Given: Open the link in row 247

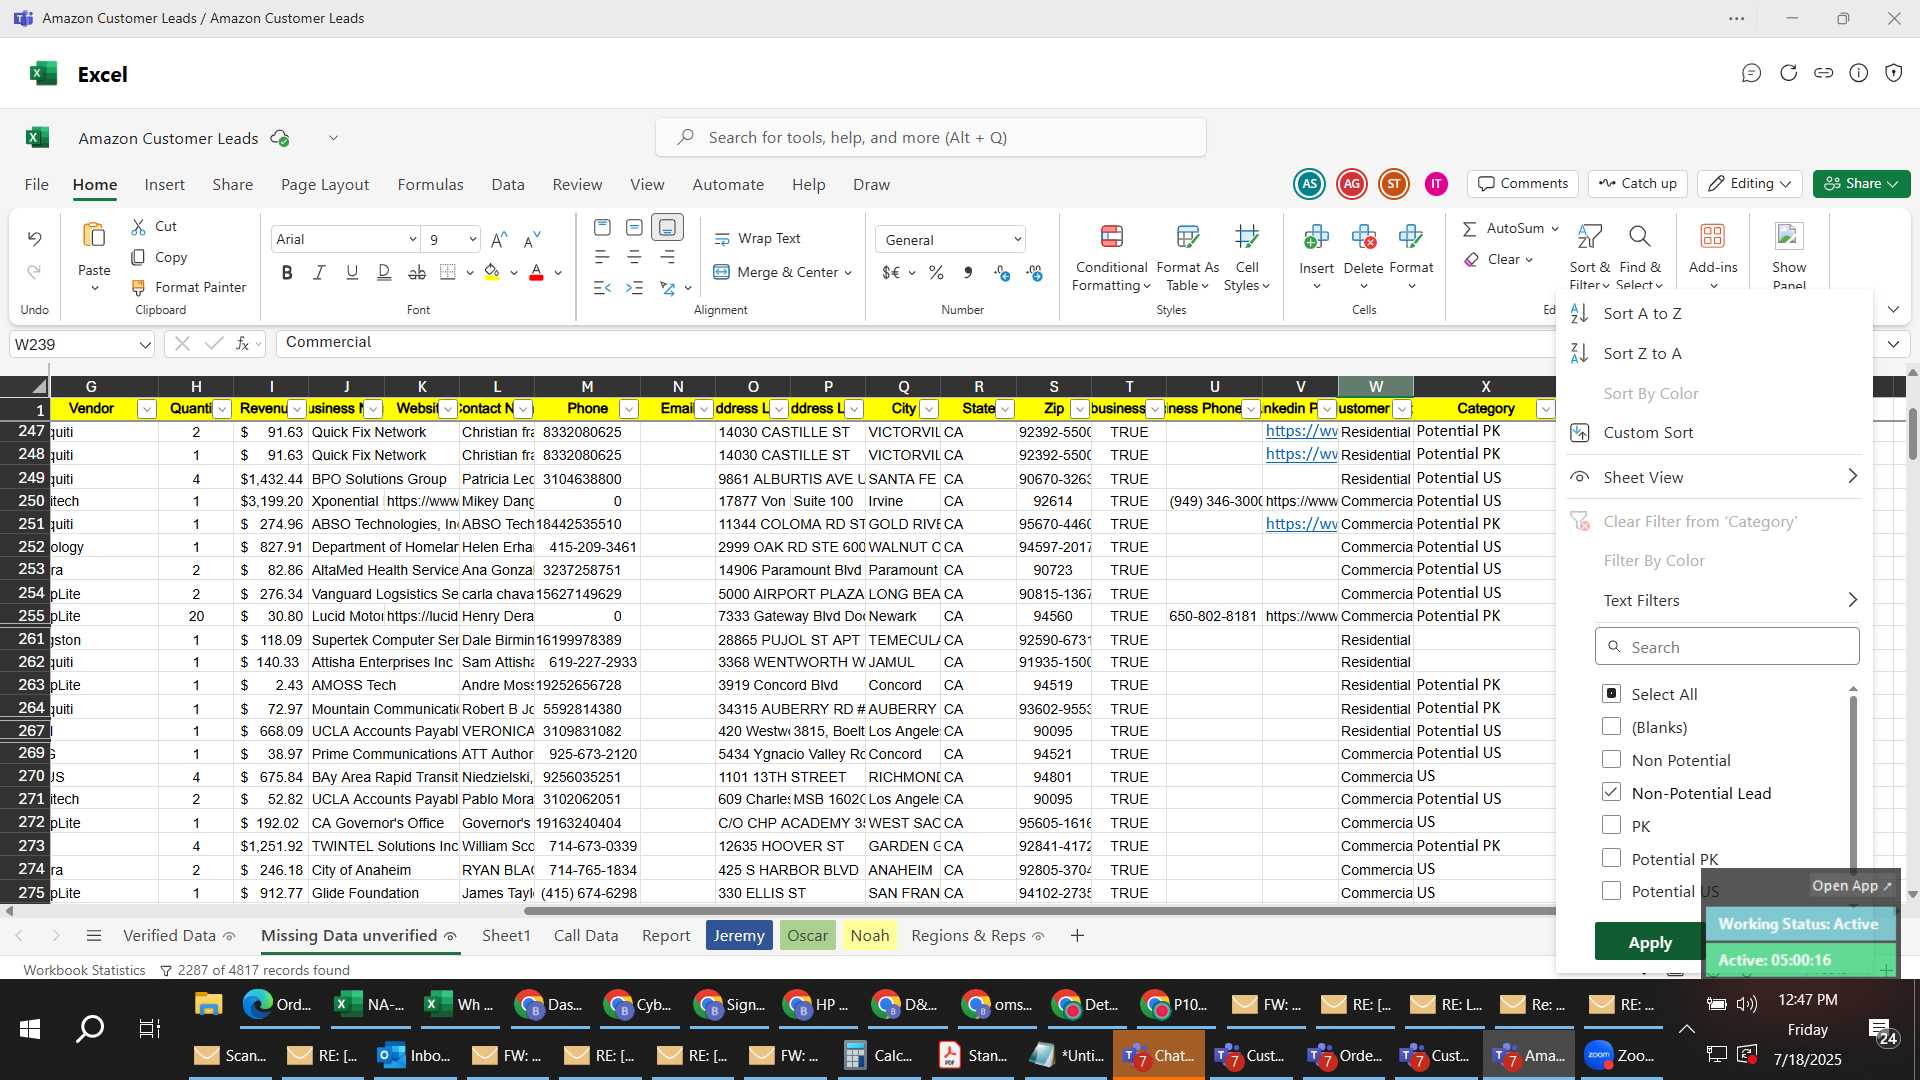Looking at the screenshot, I should pyautogui.click(x=1301, y=431).
